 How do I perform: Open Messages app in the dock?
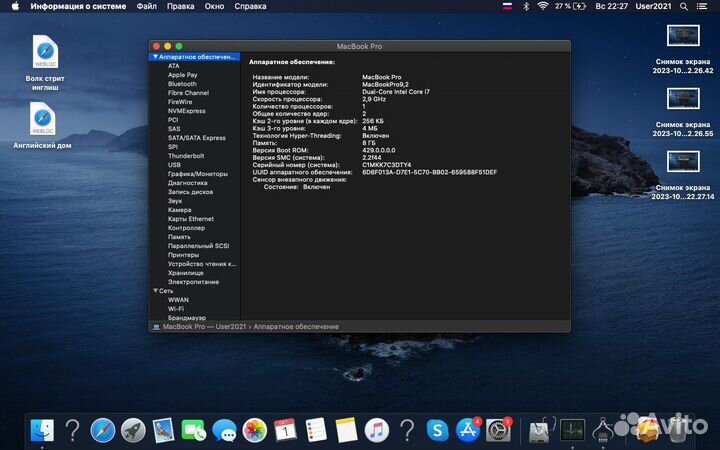pos(224,431)
